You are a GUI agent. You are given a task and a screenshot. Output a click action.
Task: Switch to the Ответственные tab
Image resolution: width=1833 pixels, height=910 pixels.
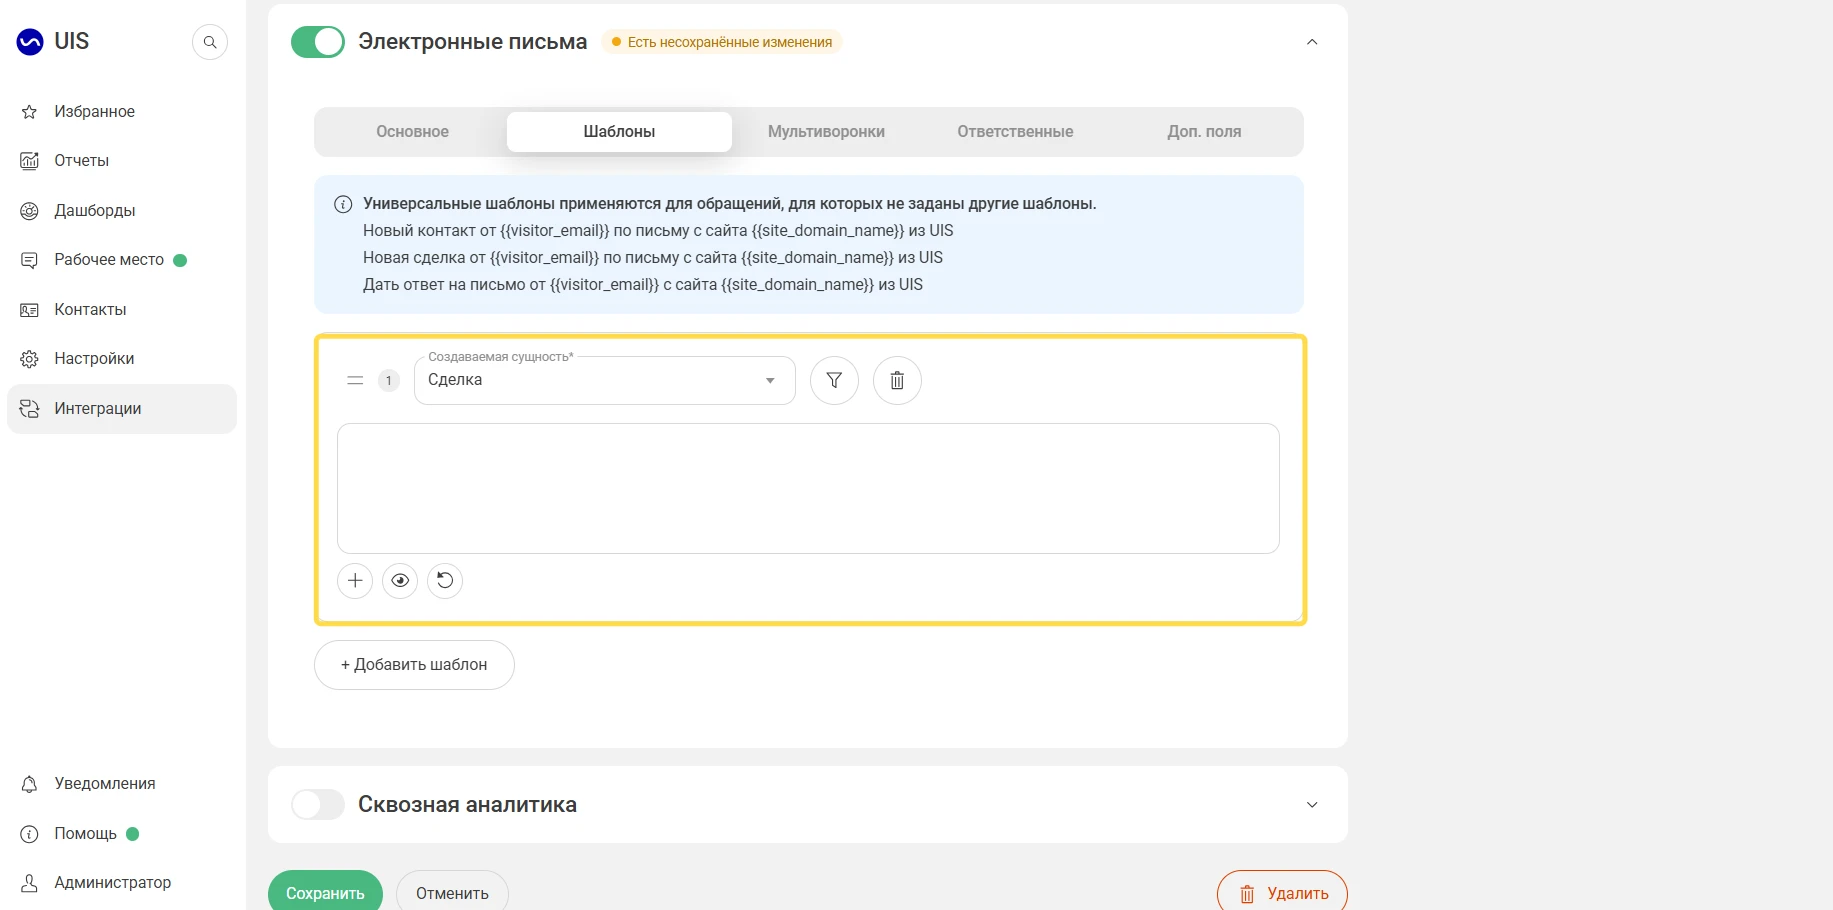pos(1015,132)
